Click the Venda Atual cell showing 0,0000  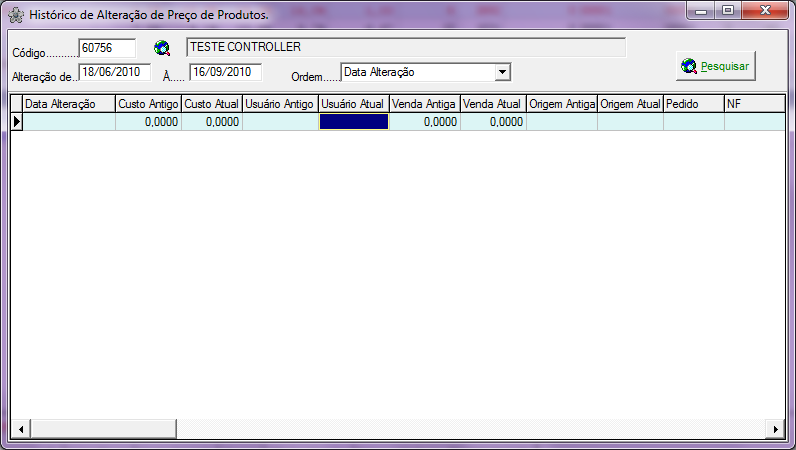493,122
